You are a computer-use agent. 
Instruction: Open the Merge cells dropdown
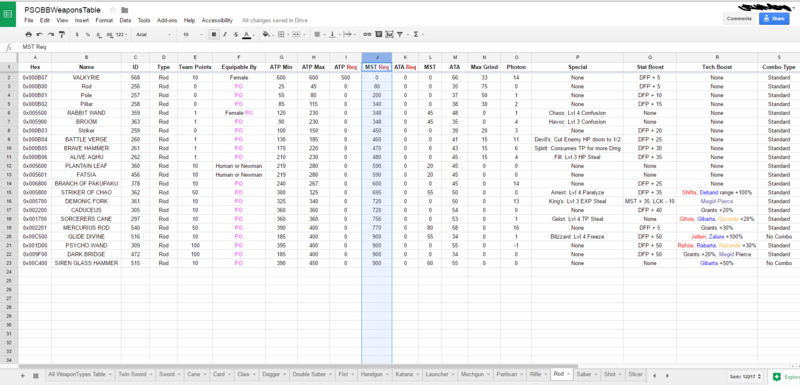[297, 35]
